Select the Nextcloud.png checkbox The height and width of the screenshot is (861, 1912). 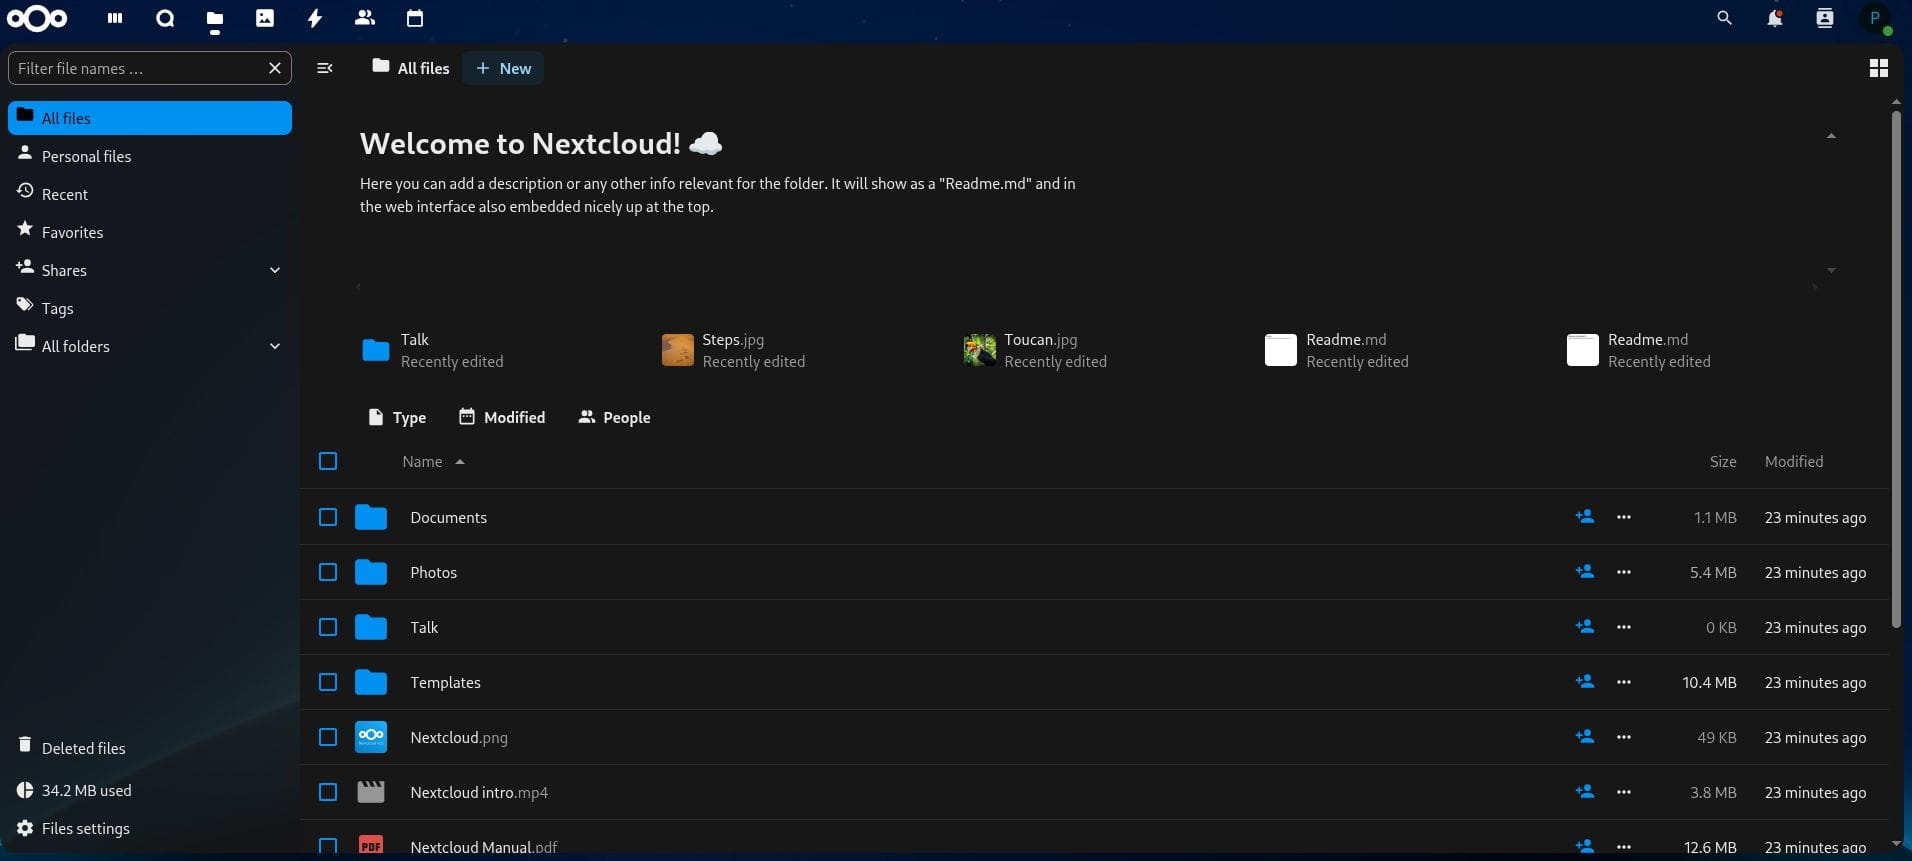coord(328,737)
